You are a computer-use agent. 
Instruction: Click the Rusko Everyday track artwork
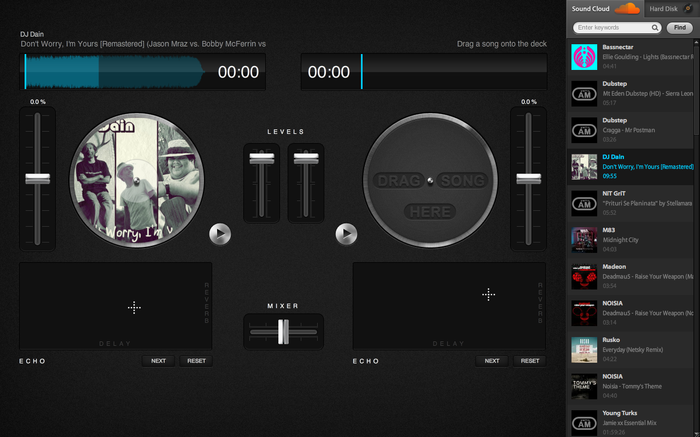(x=583, y=349)
